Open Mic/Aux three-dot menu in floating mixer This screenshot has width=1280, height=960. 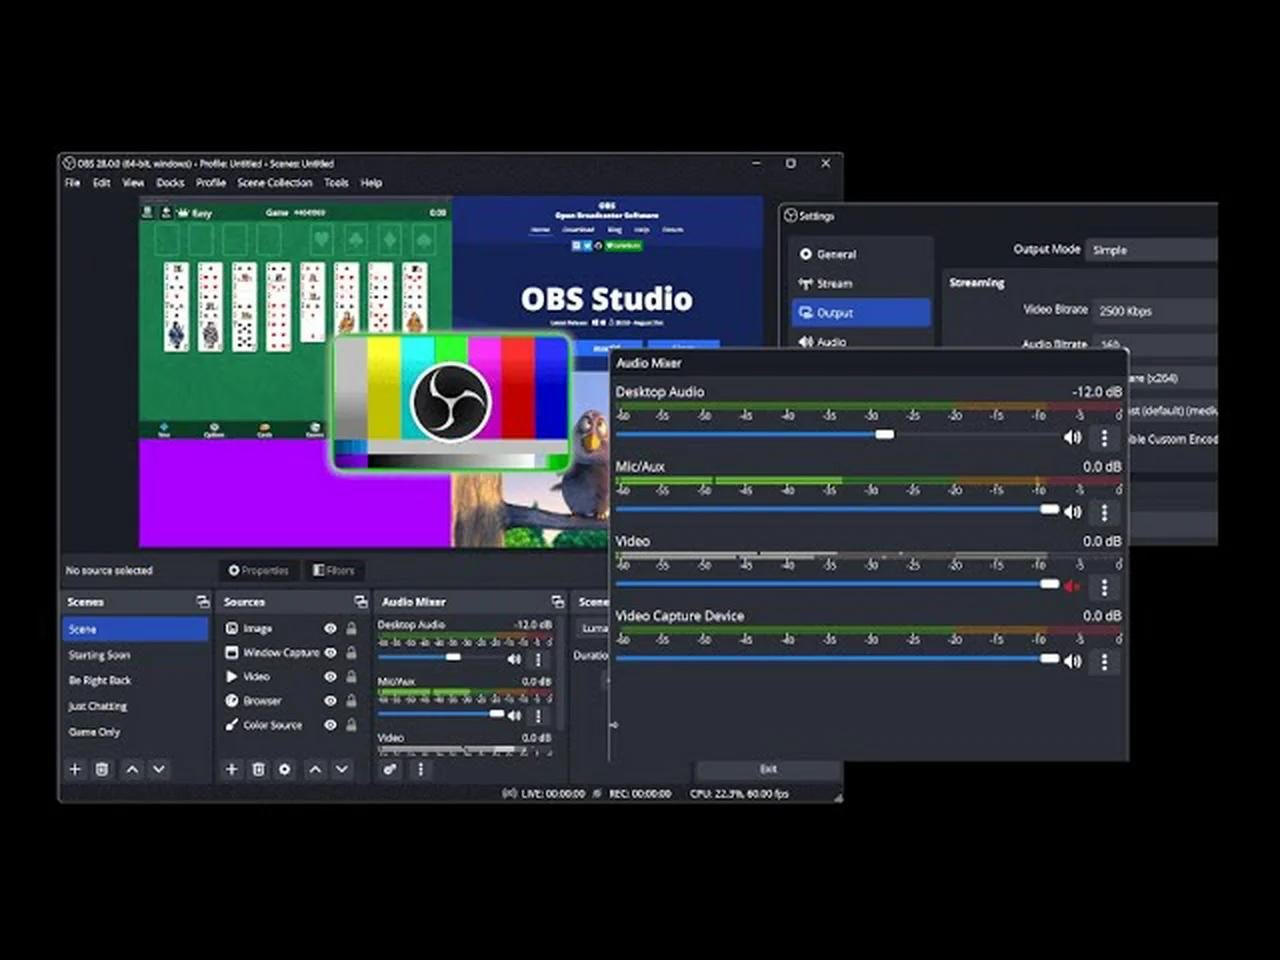click(x=1104, y=512)
